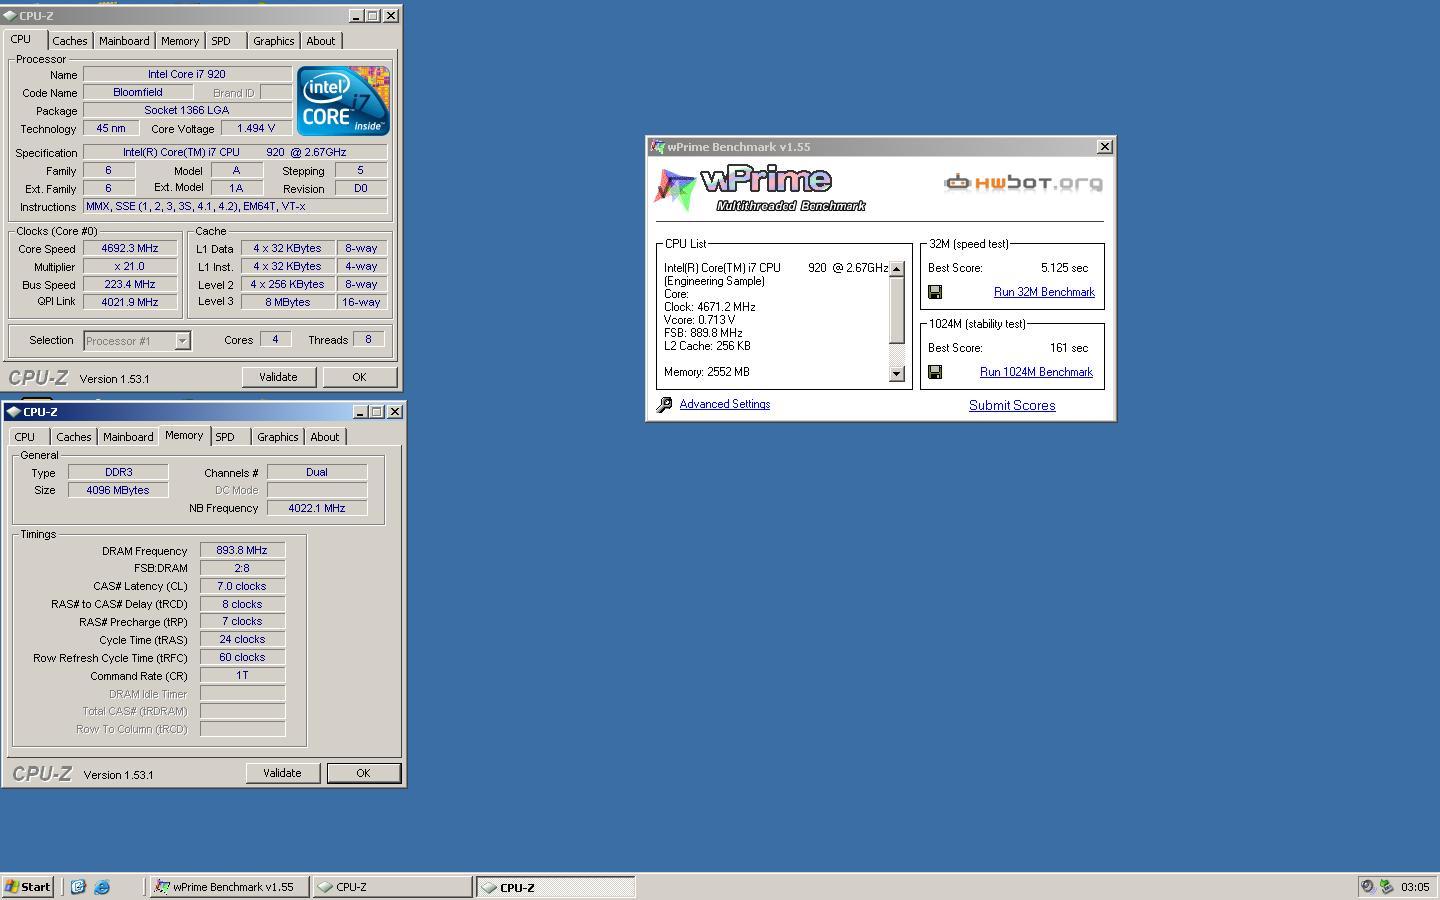Run the 1024M Benchmark
The height and width of the screenshot is (900, 1440).
coord(1036,372)
